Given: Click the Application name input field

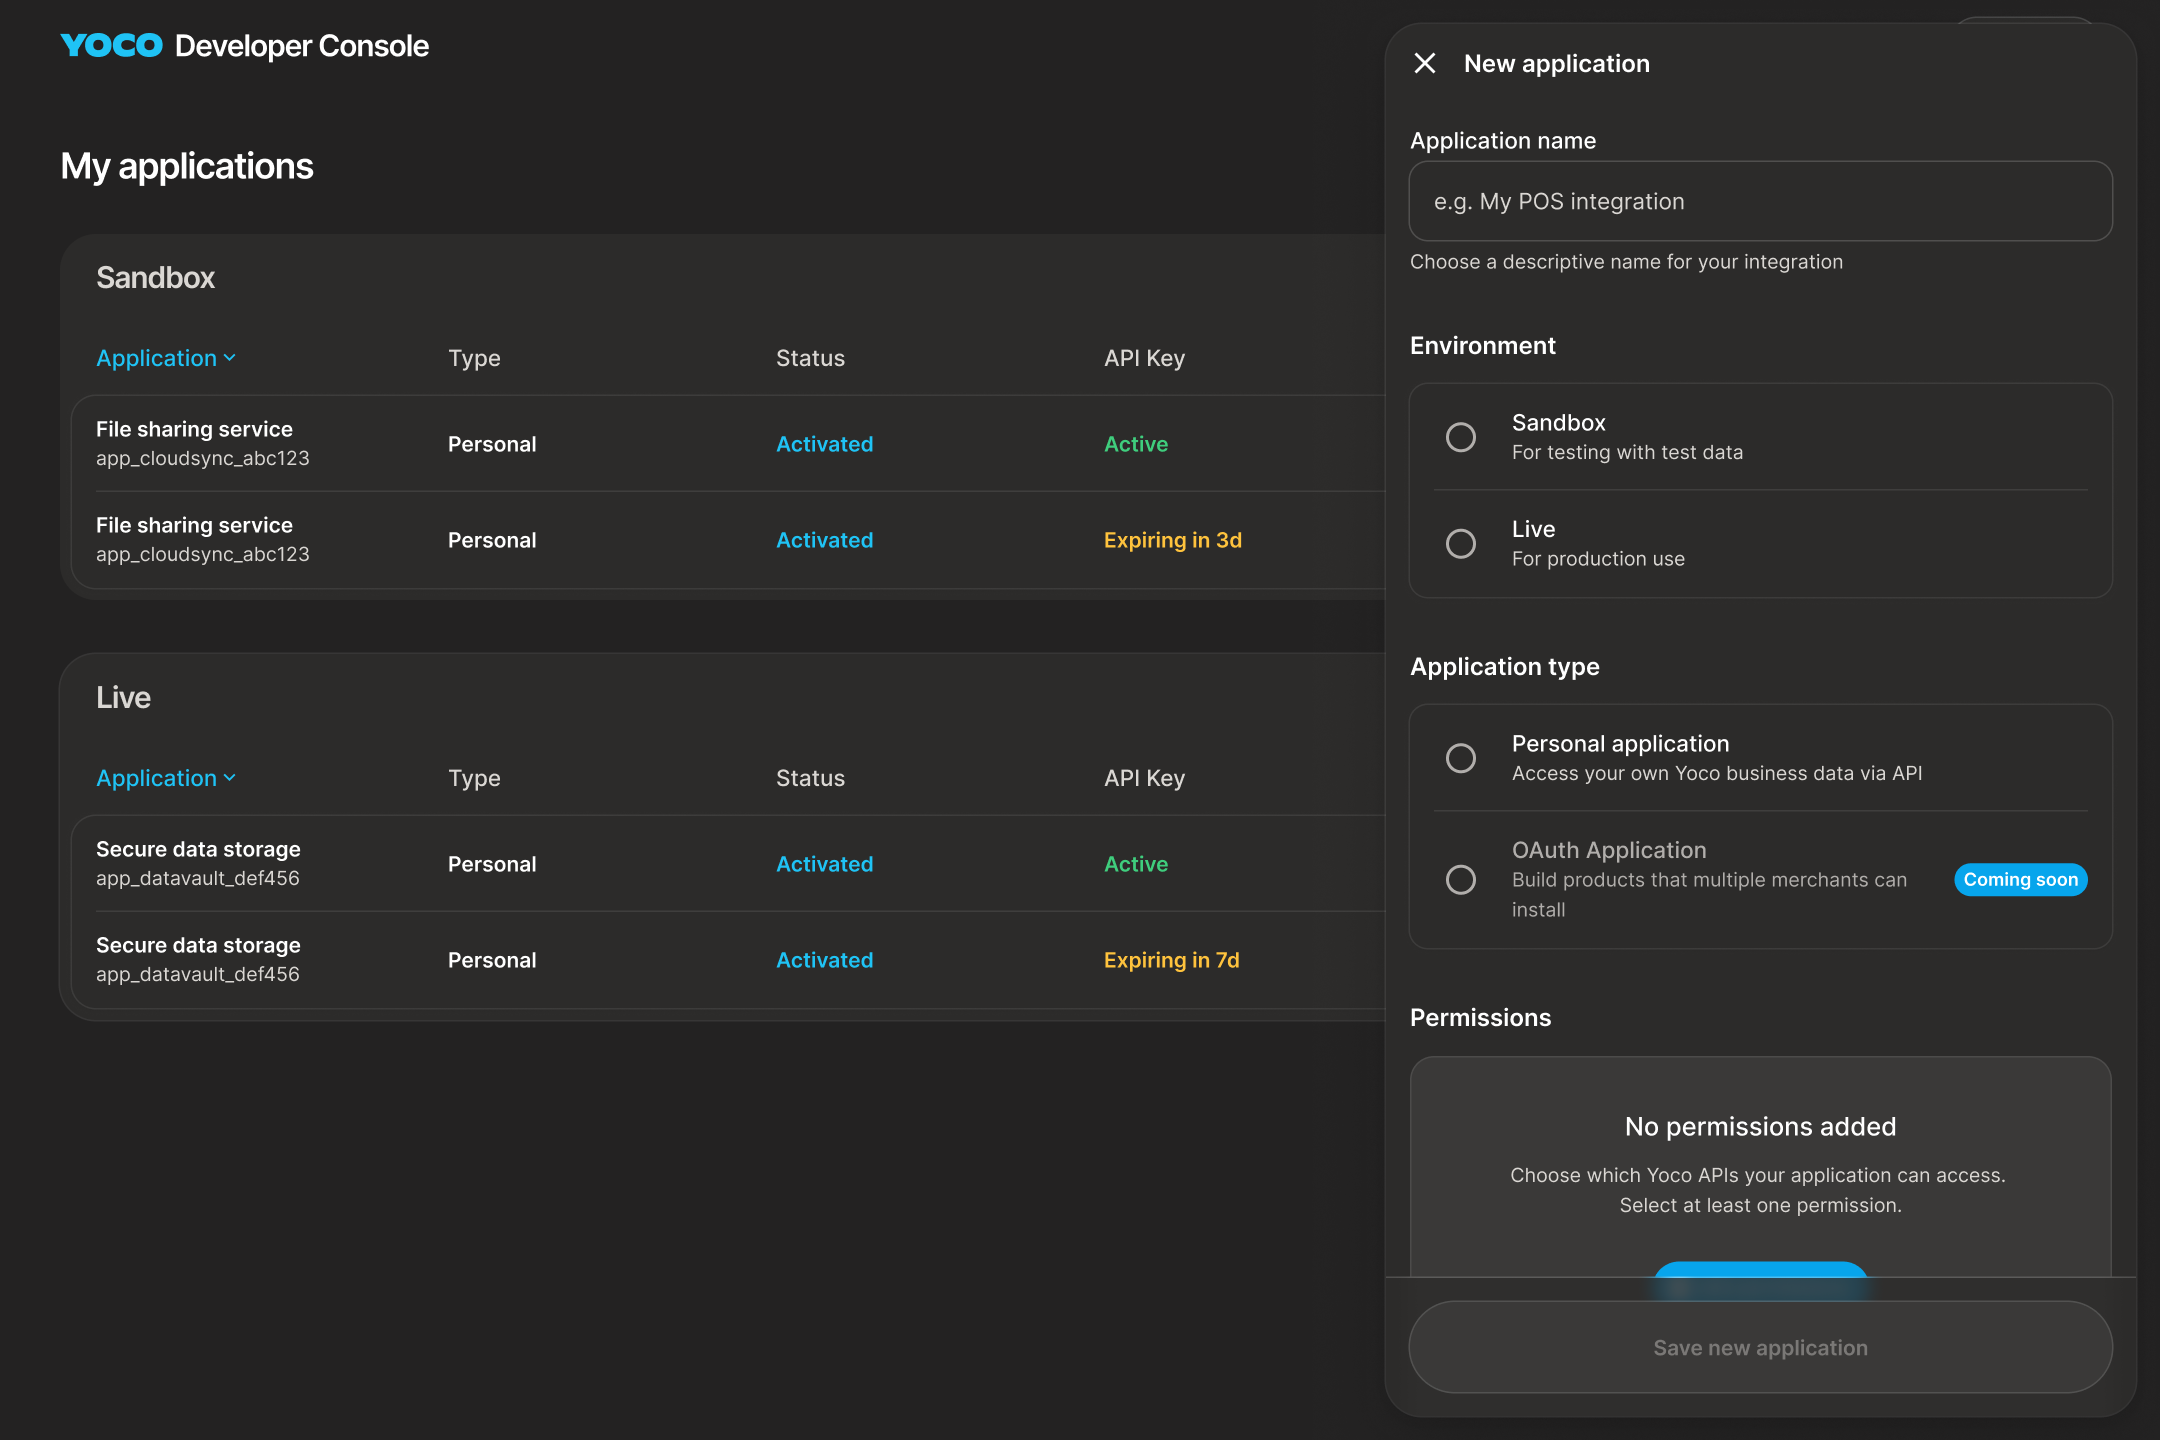Looking at the screenshot, I should (x=1760, y=201).
